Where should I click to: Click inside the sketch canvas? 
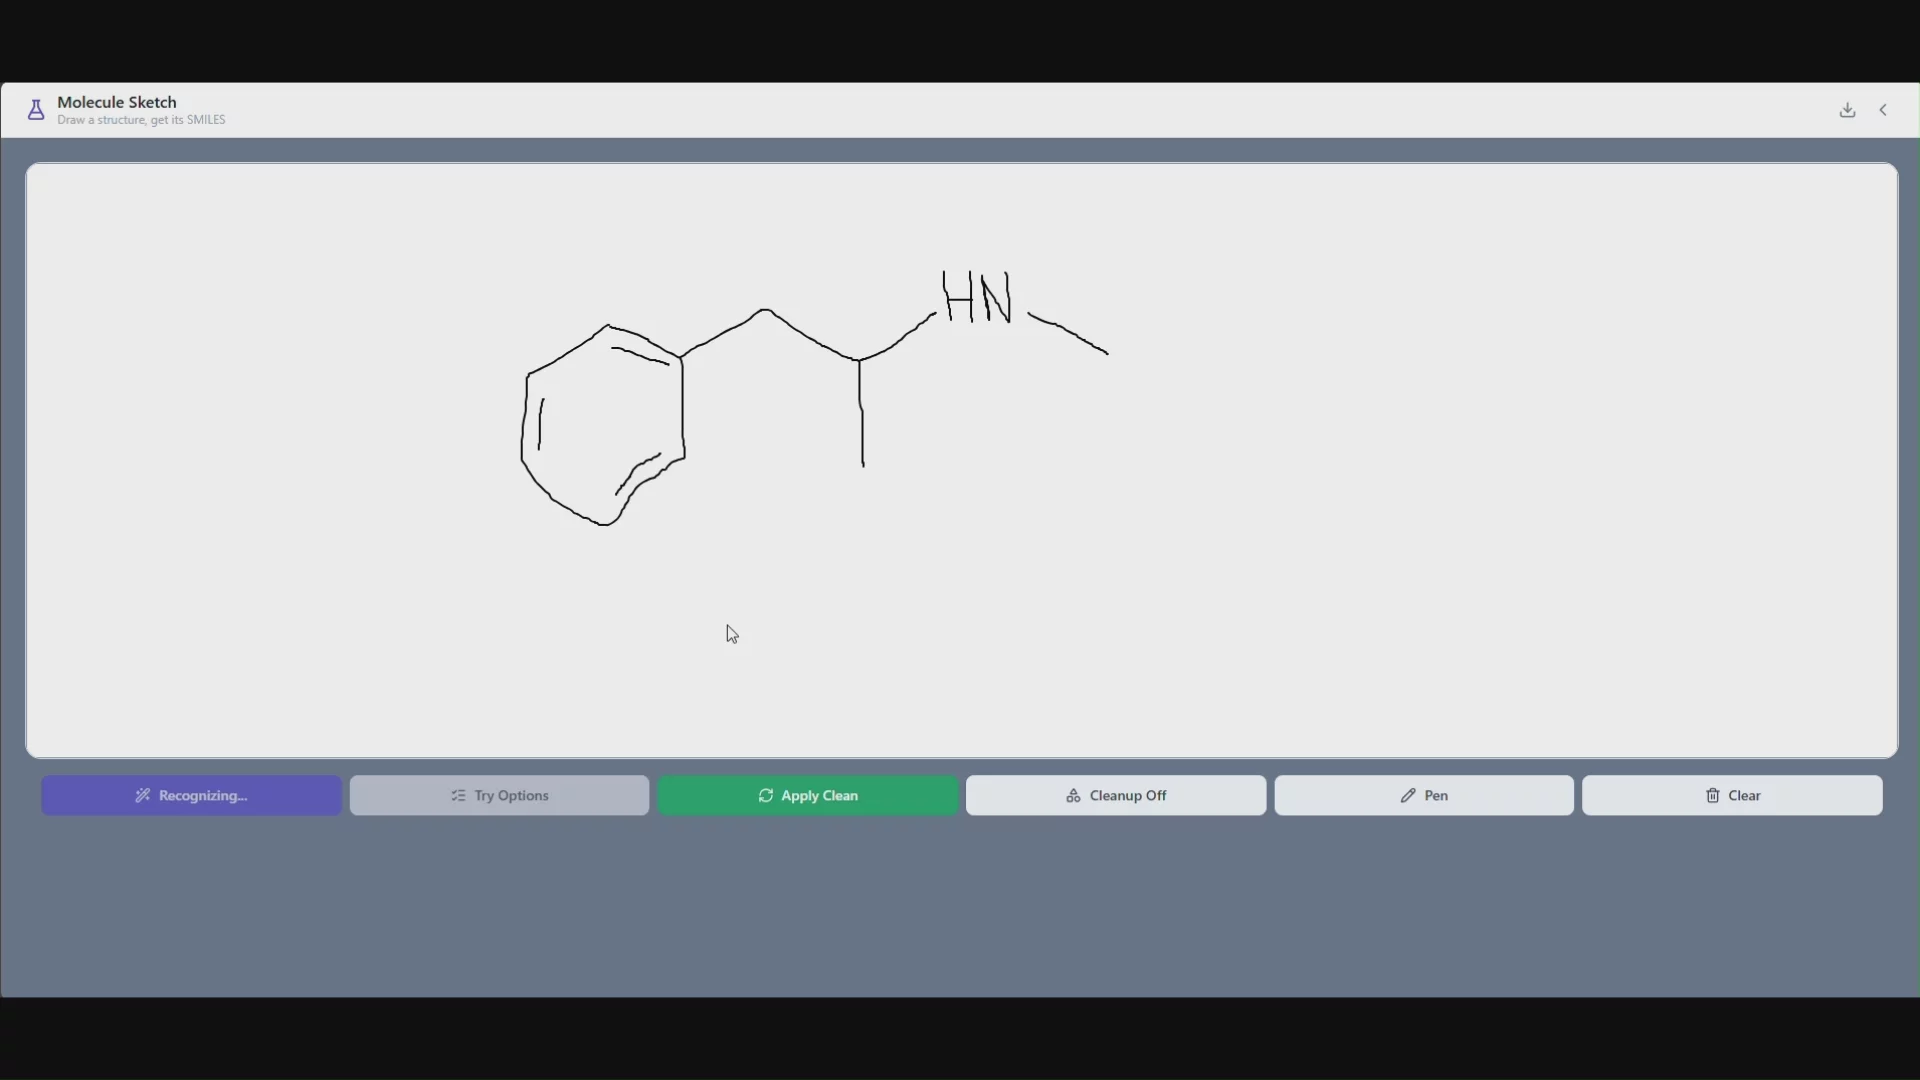pos(961,460)
